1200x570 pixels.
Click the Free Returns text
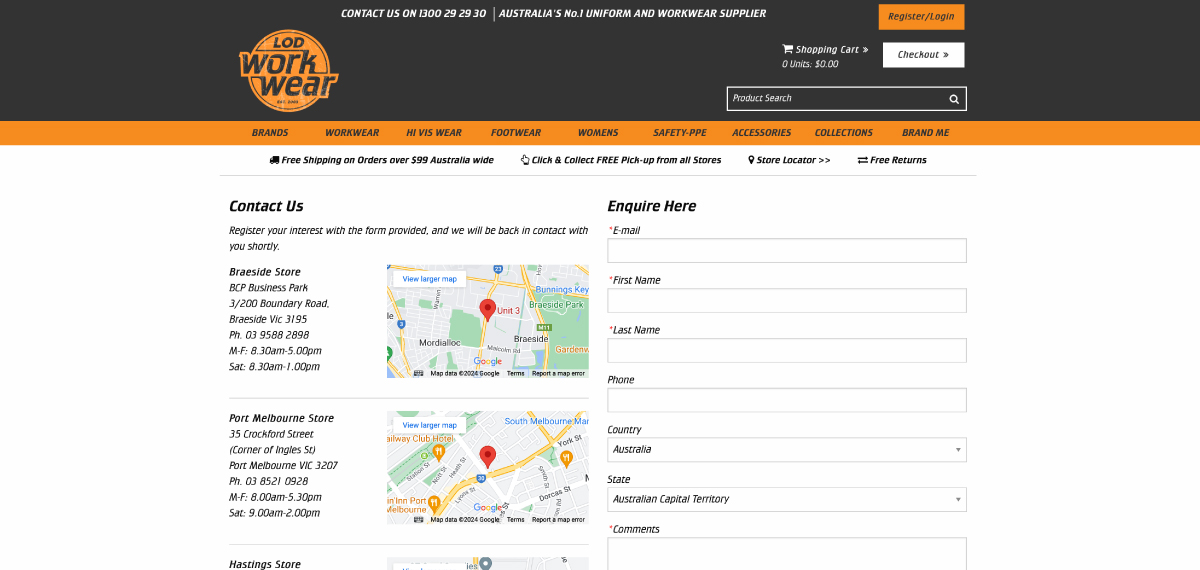898,160
